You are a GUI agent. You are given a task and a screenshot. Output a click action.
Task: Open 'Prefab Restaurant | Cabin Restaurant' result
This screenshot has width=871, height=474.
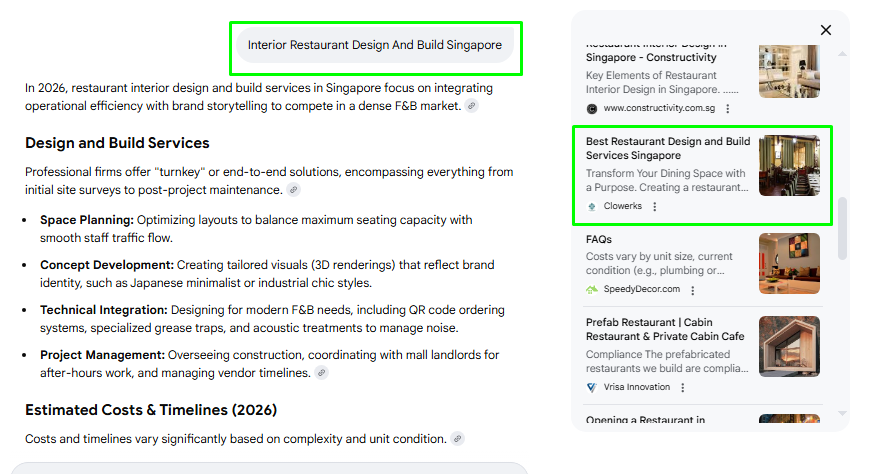(665, 330)
